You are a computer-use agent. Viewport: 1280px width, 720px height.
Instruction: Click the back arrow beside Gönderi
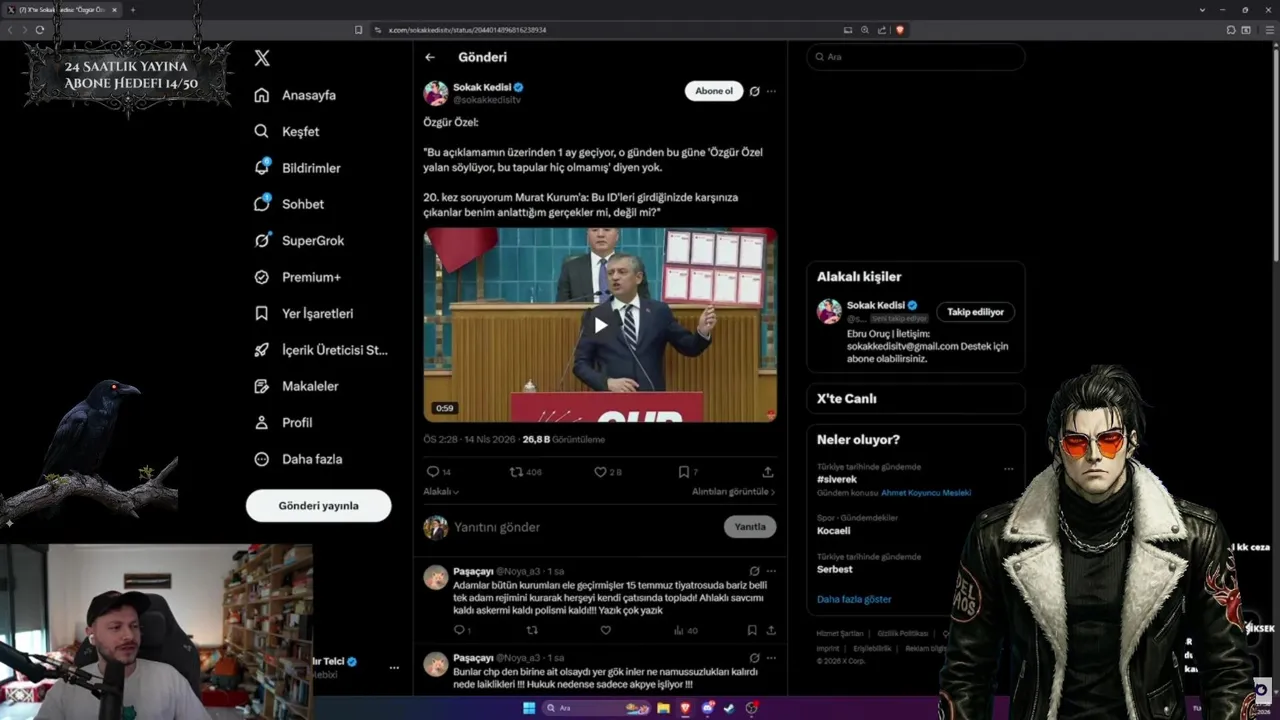tap(430, 58)
